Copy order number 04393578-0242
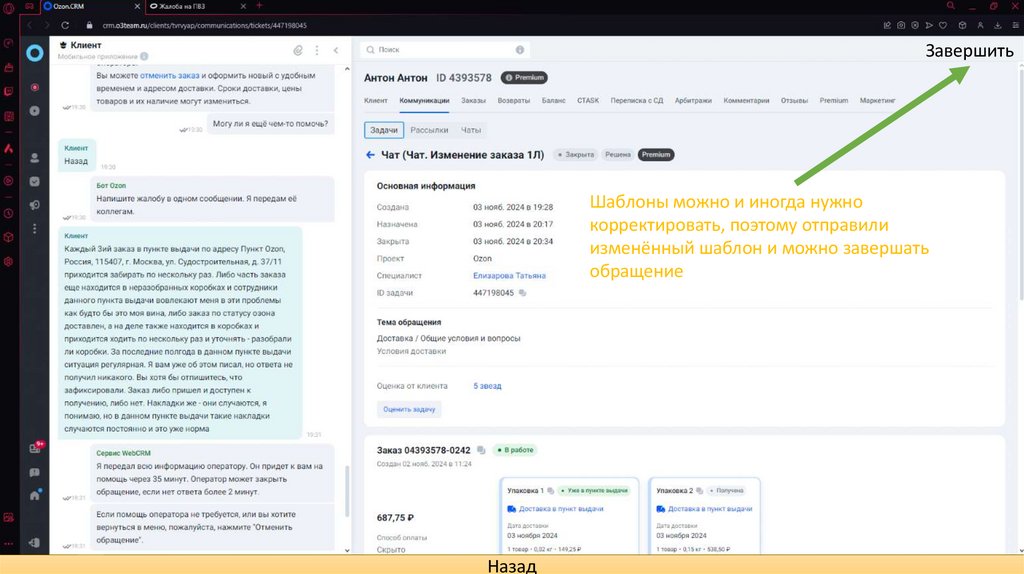1024x574 pixels. (x=481, y=450)
